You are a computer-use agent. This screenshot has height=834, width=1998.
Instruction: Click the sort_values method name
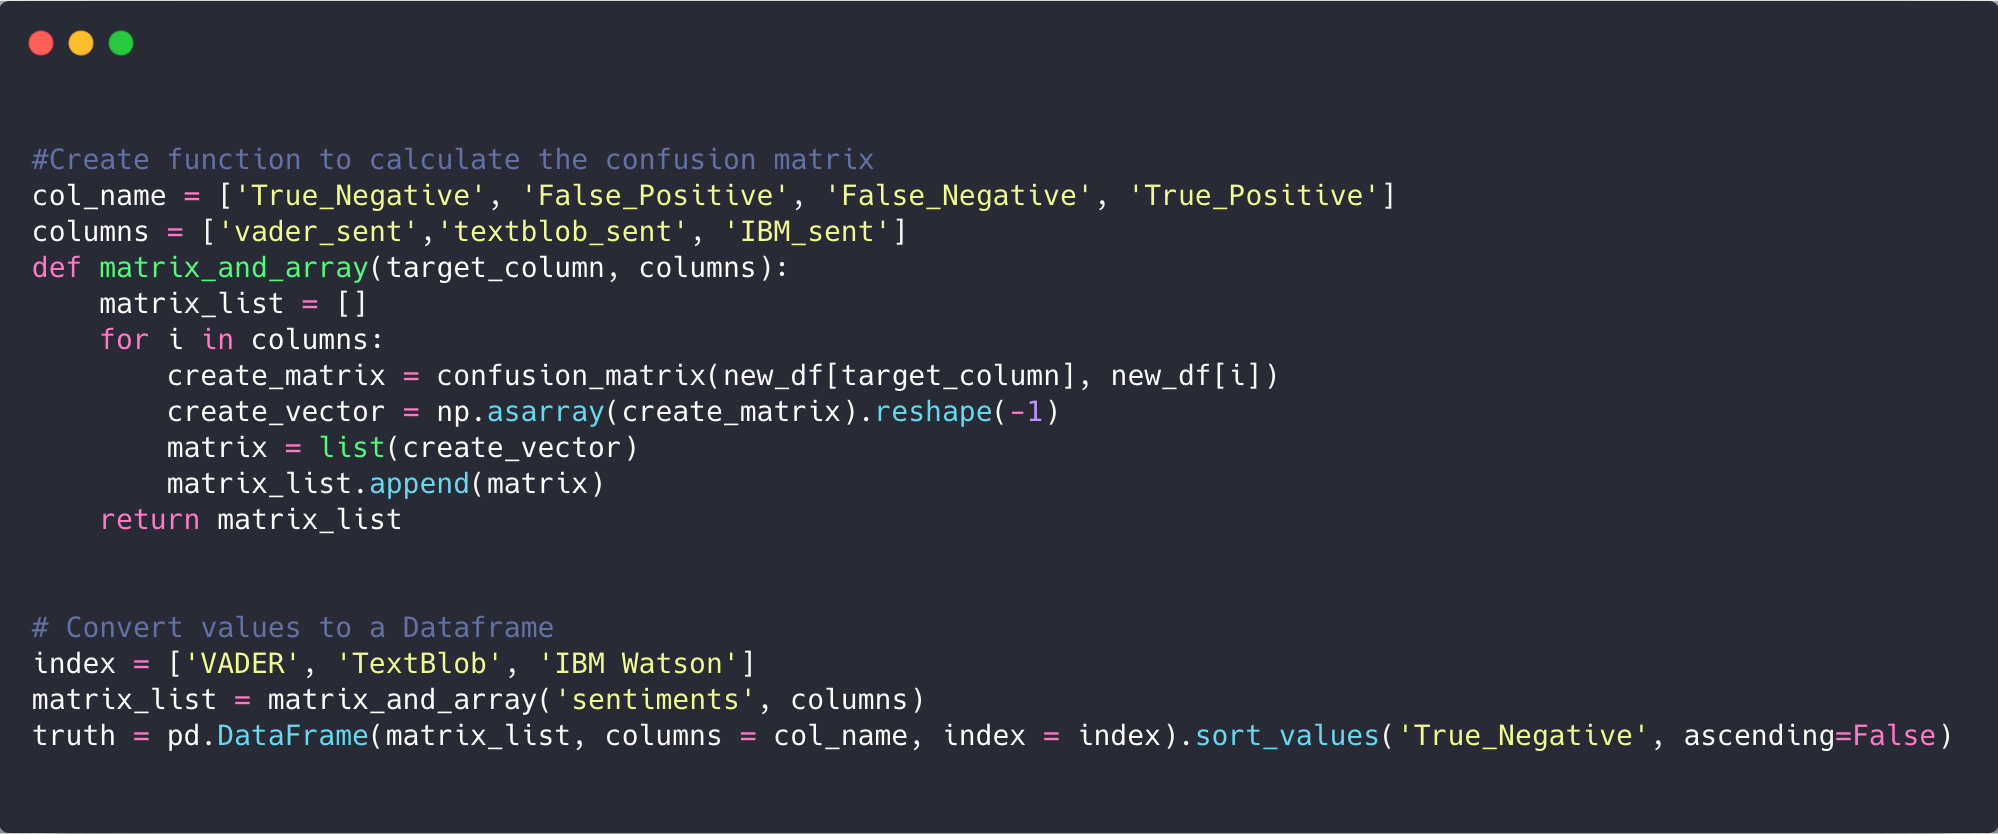pos(1287,736)
